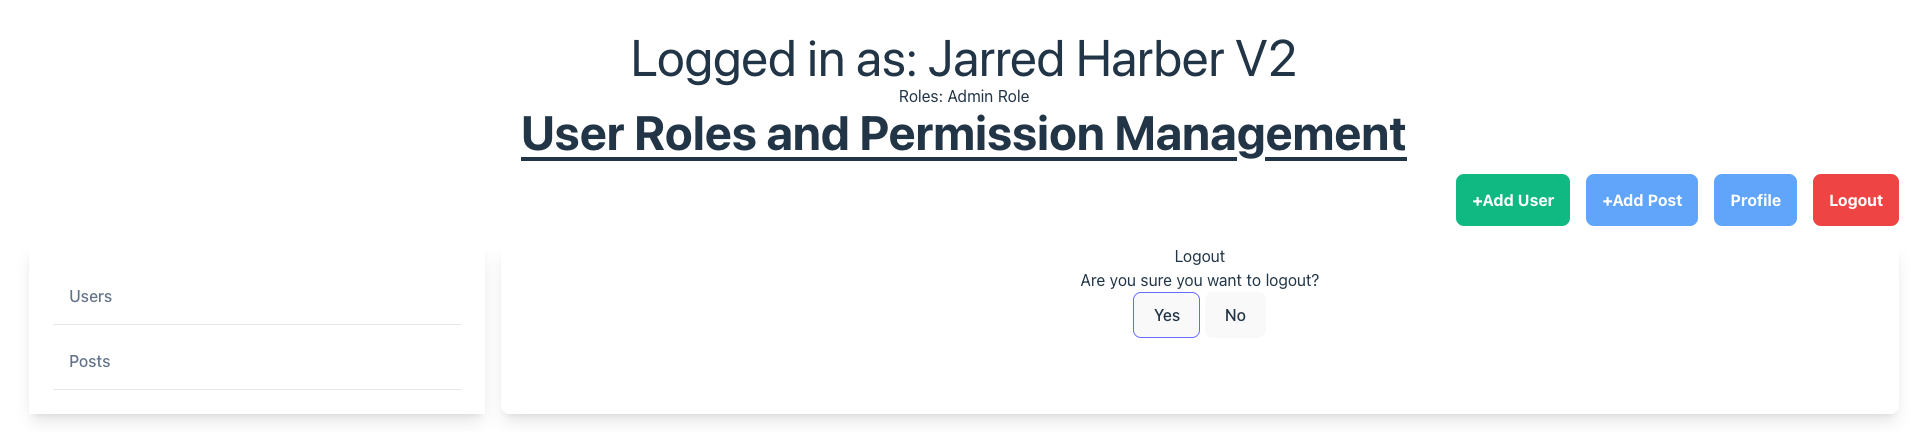
Task: Click the divider line below Posts
Action: click(257, 389)
